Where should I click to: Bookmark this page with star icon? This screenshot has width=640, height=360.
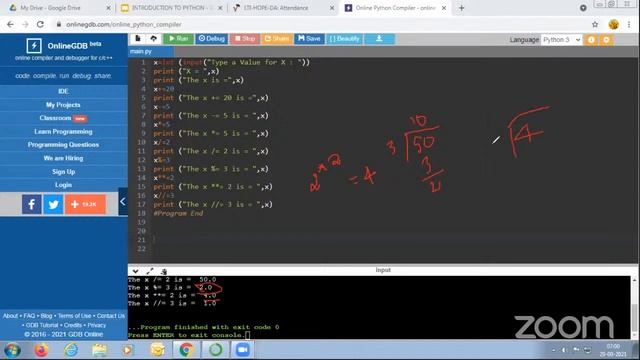click(595, 24)
